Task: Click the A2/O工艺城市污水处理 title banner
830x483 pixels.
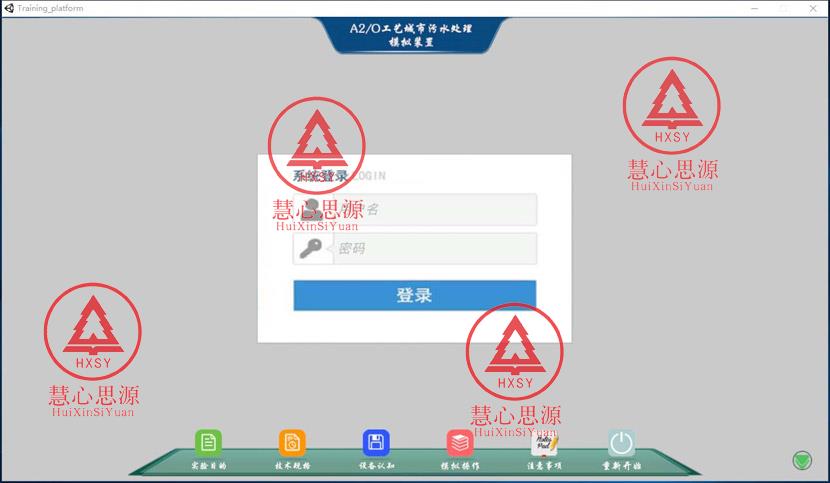Action: tap(415, 35)
